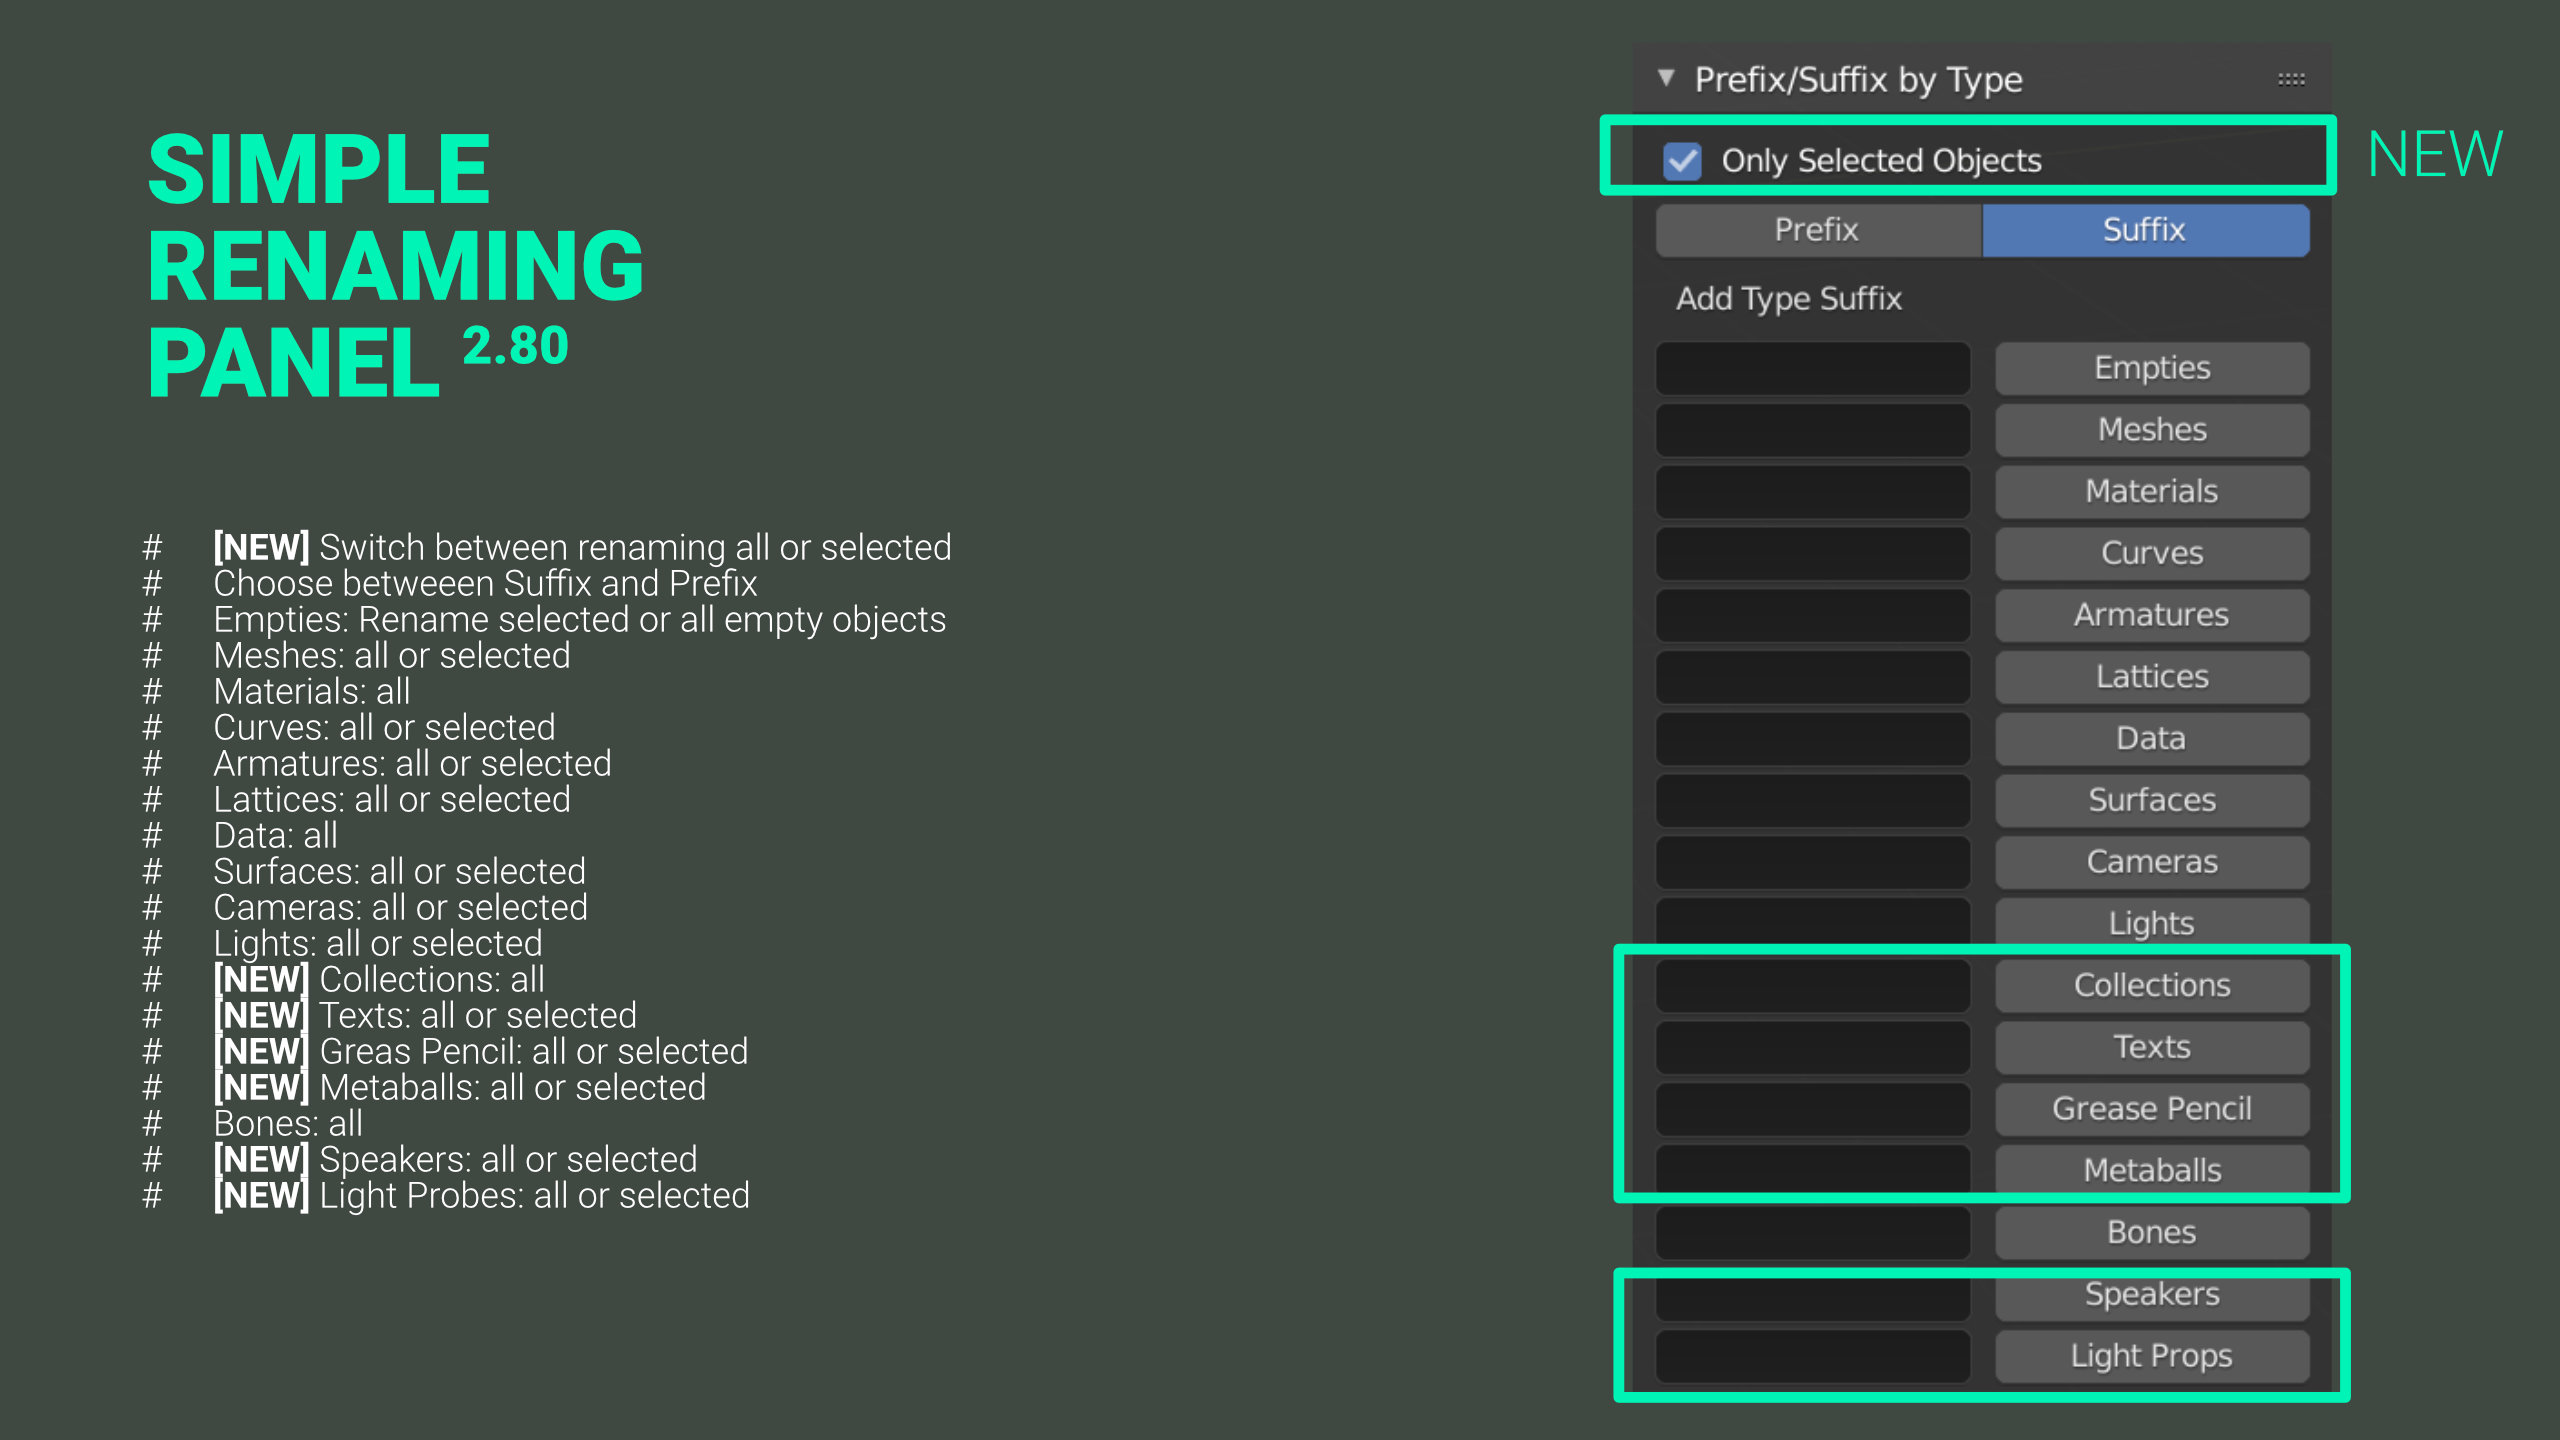Screen dimensions: 2560x1440
Task: Focus the Empties suffix text field
Action: pyautogui.click(x=1812, y=368)
